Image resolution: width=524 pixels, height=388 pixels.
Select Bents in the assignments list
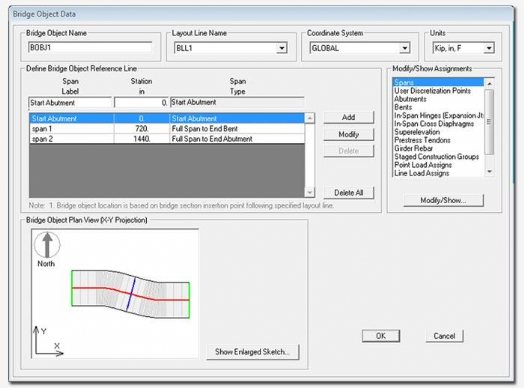pyautogui.click(x=403, y=107)
